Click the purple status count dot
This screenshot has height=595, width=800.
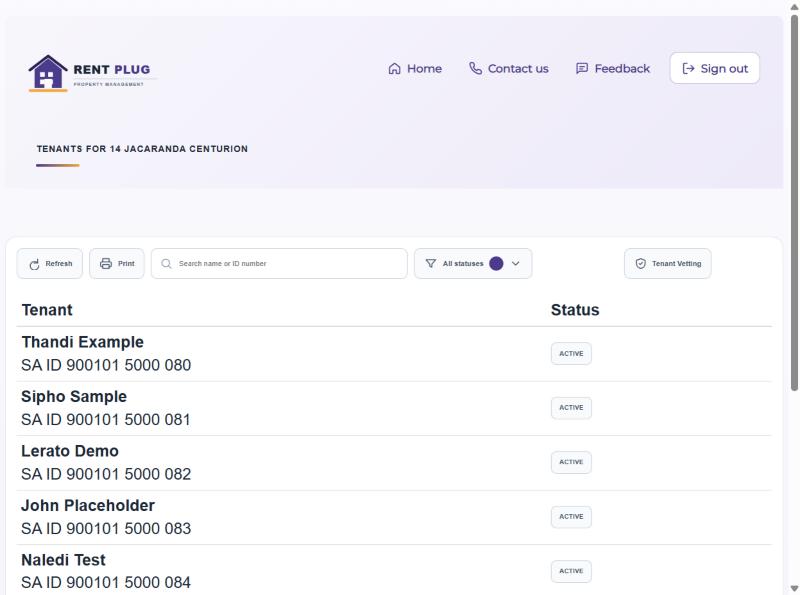click(496, 264)
